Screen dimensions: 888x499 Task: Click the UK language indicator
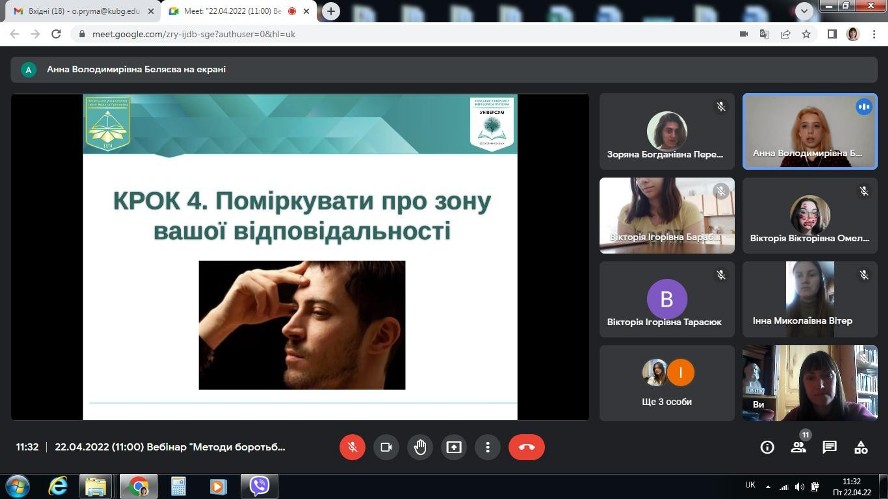click(750, 485)
